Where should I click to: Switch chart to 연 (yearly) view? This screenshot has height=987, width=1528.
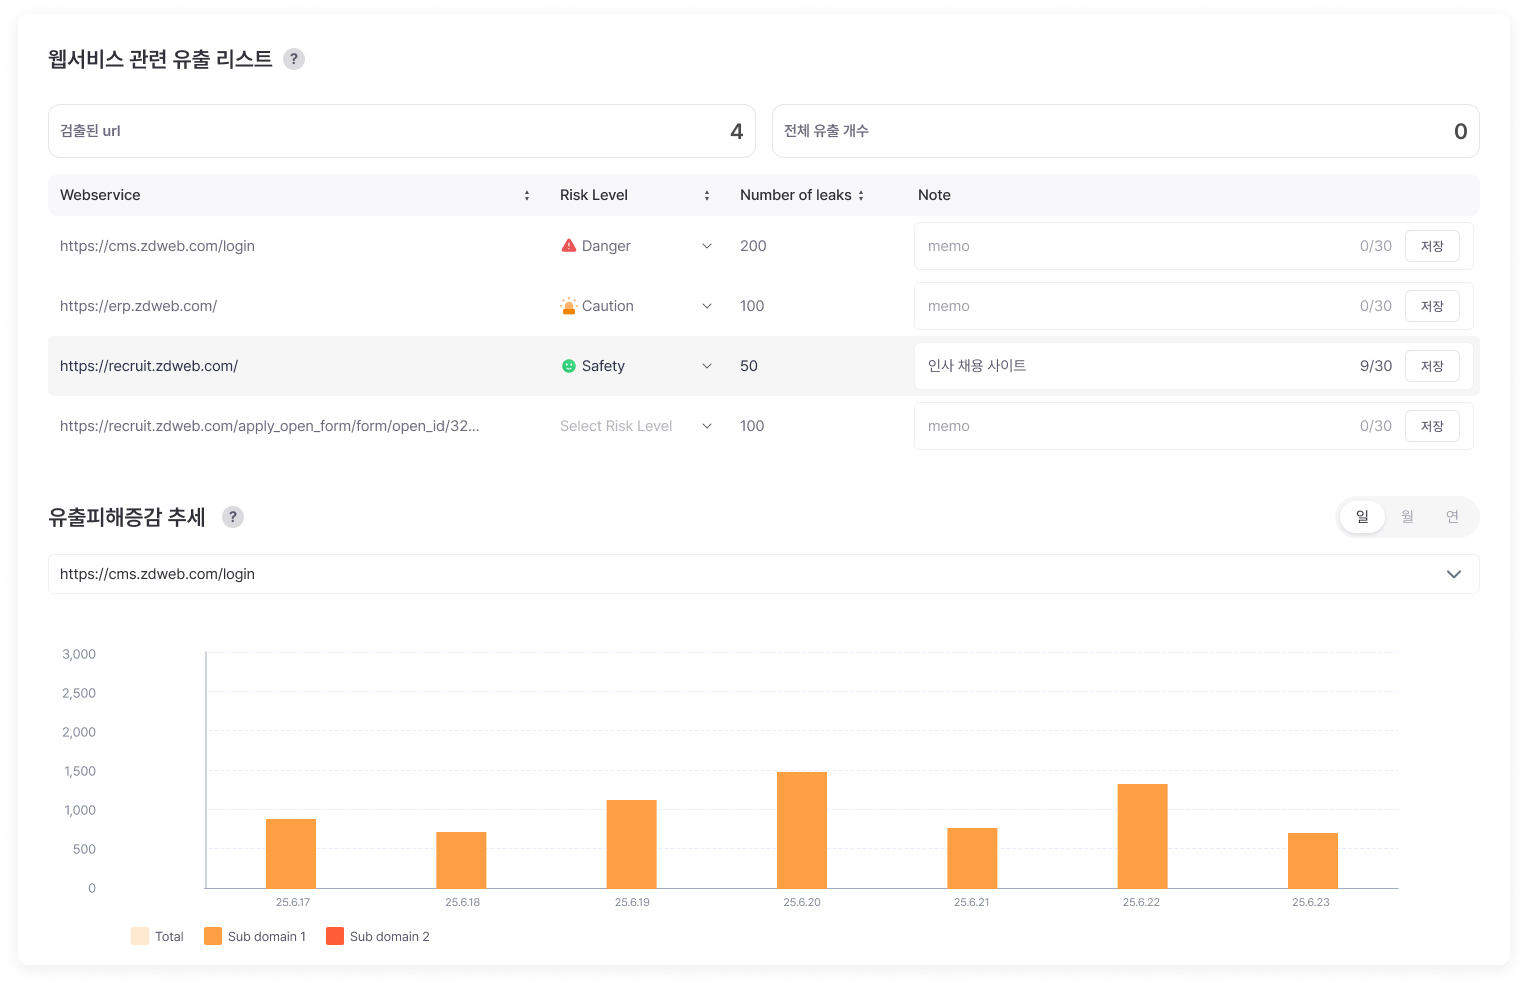(x=1452, y=517)
